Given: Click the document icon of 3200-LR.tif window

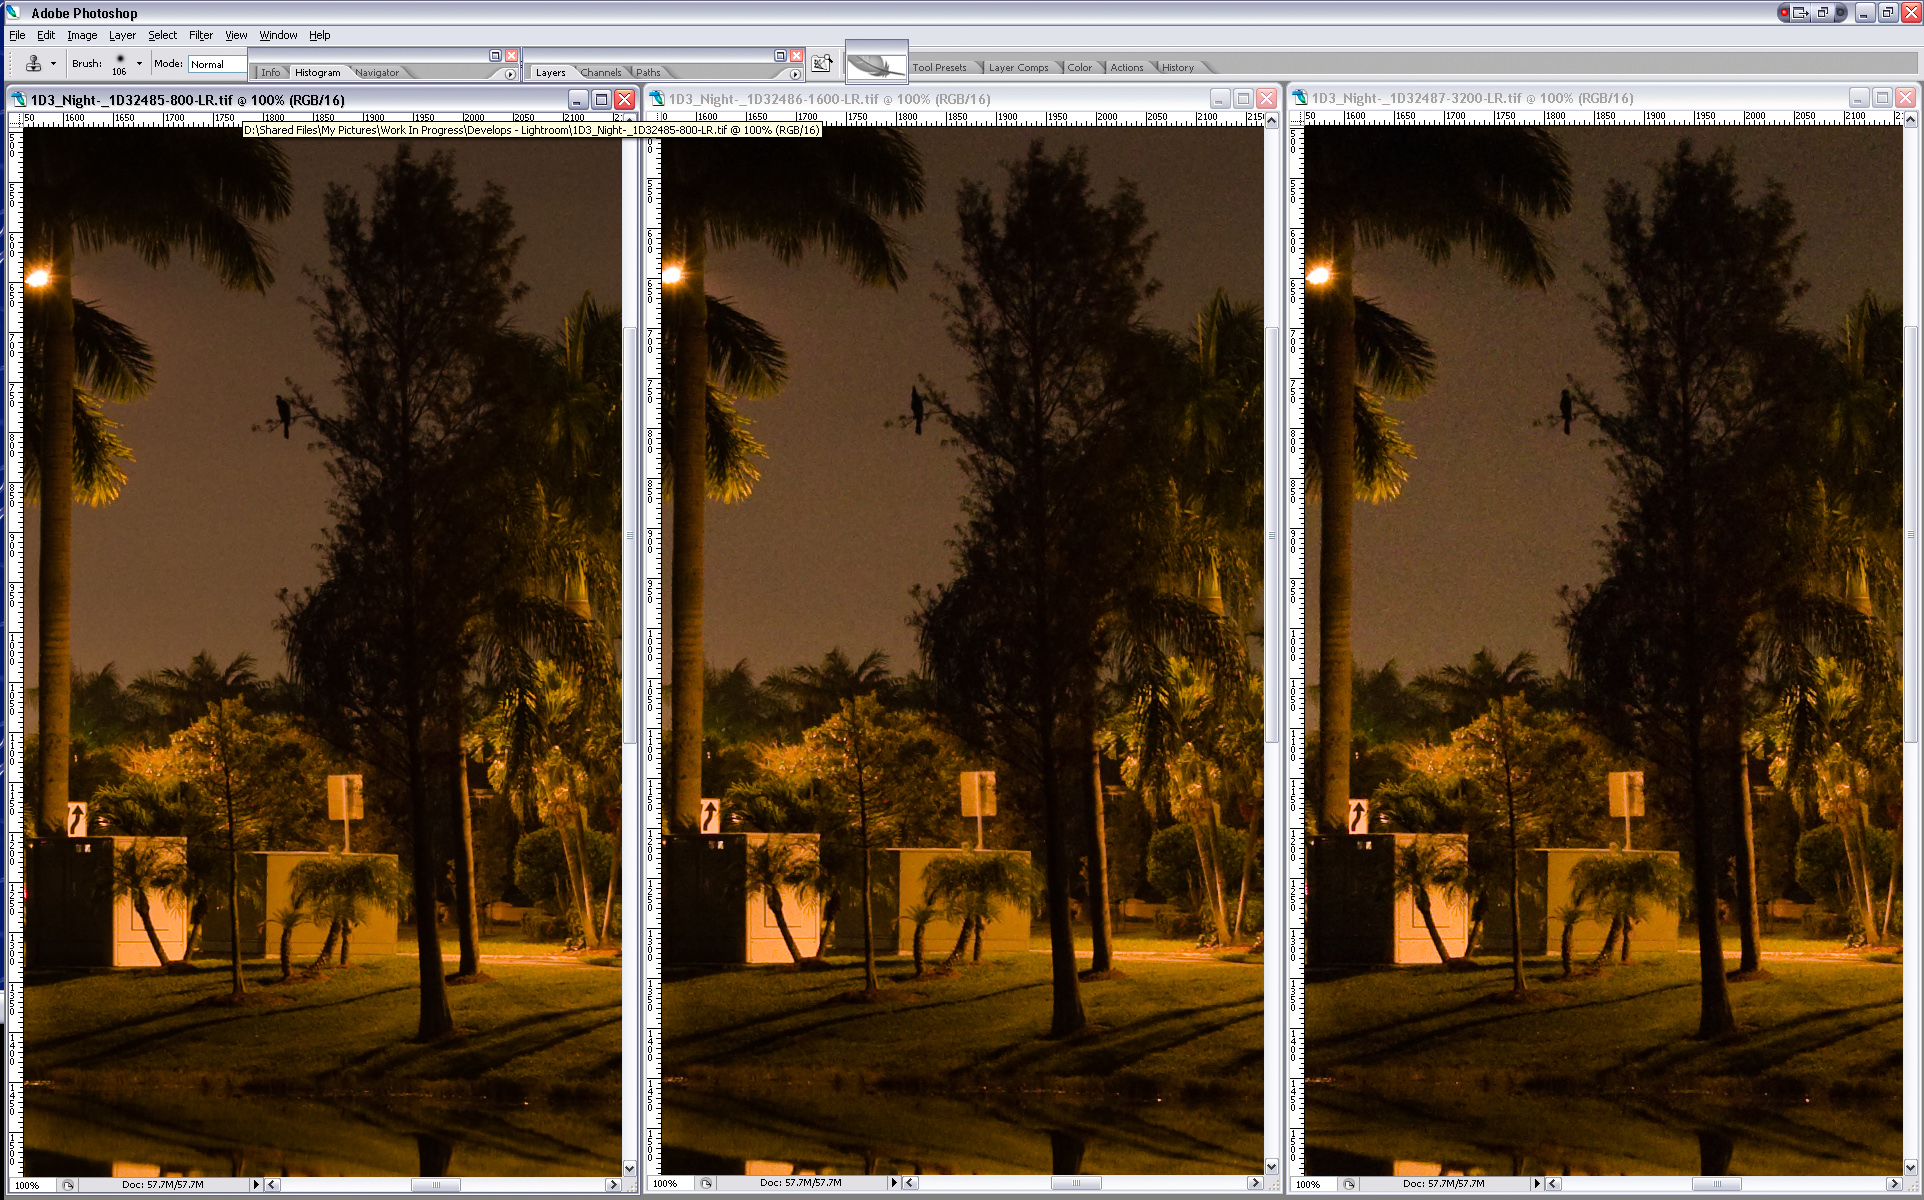Looking at the screenshot, I should [x=1300, y=98].
